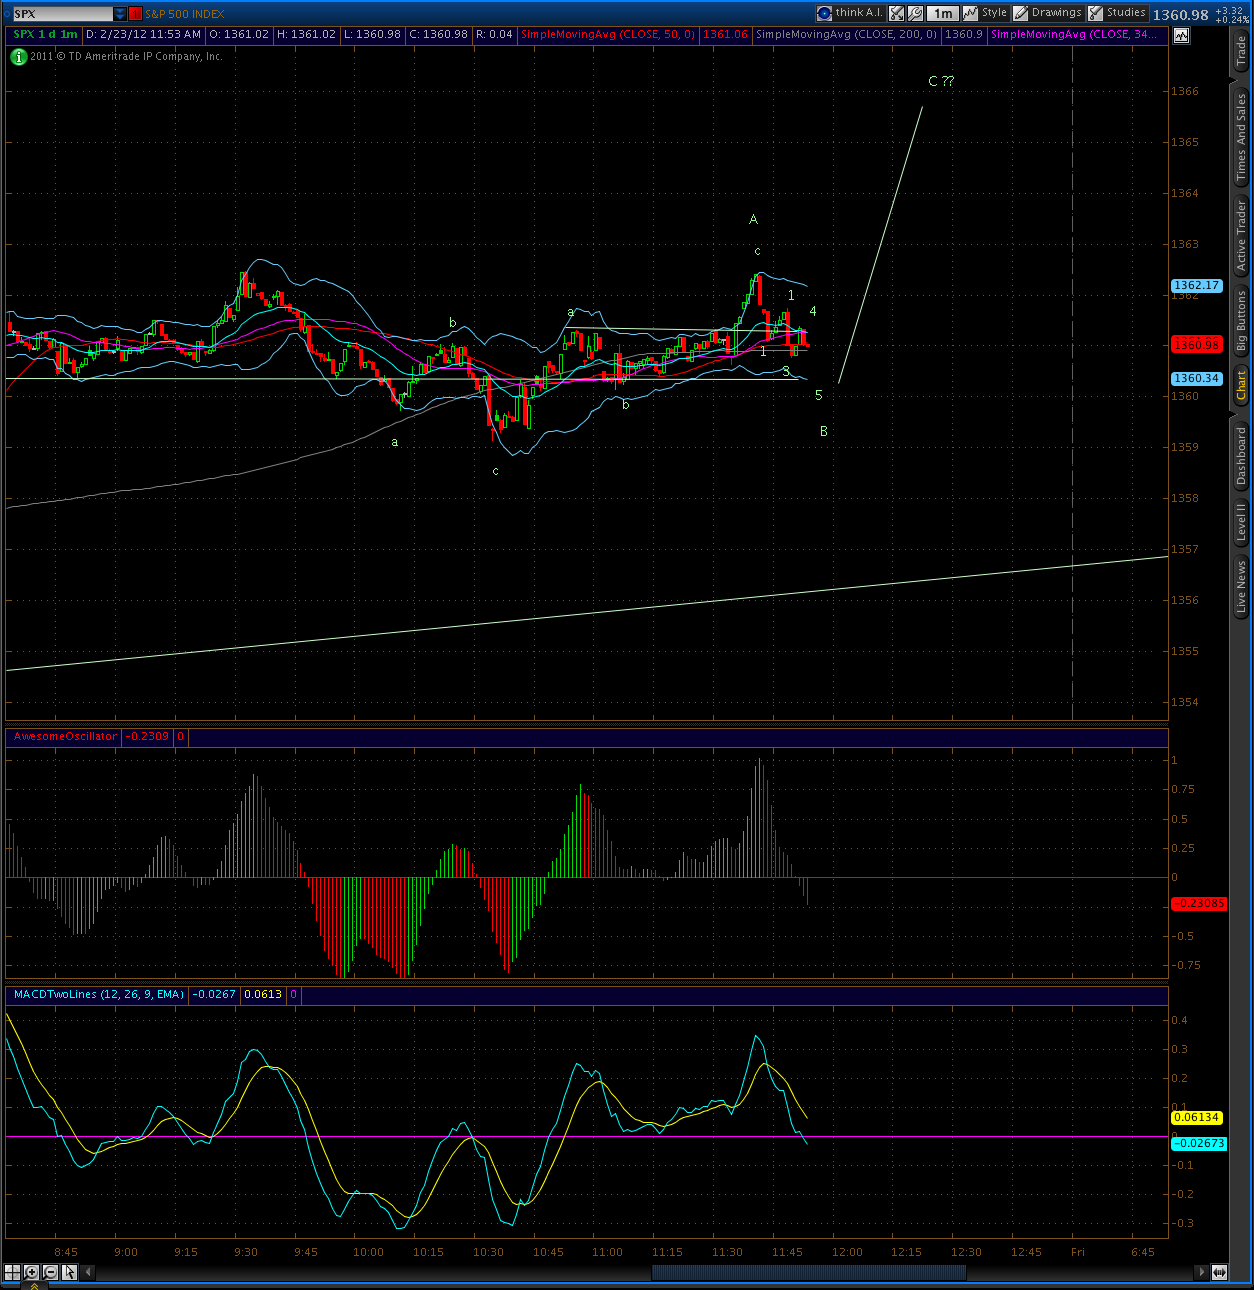
Task: Click the 'R: 0.04' range readout
Action: coord(494,34)
